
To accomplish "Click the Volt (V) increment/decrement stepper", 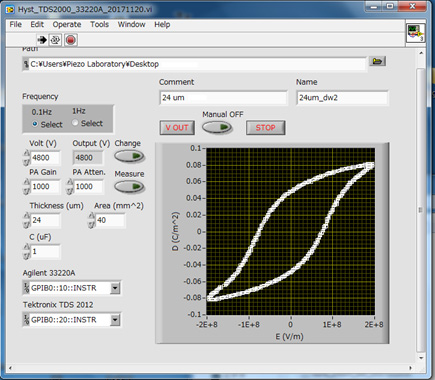I will point(26,158).
